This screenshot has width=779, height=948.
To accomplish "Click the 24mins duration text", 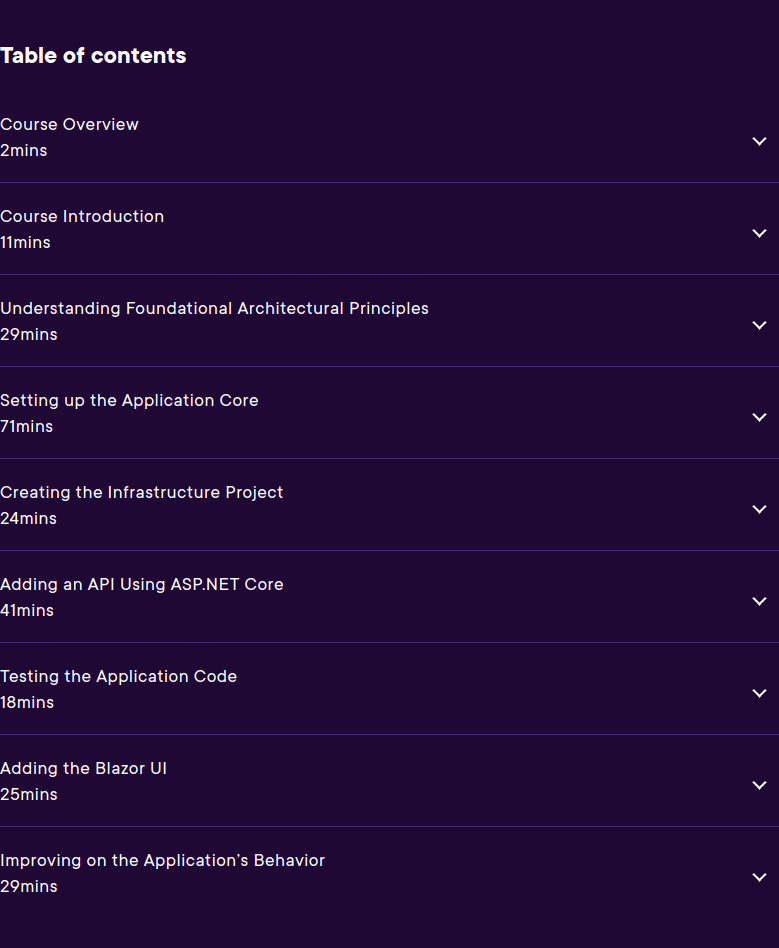I will point(28,518).
